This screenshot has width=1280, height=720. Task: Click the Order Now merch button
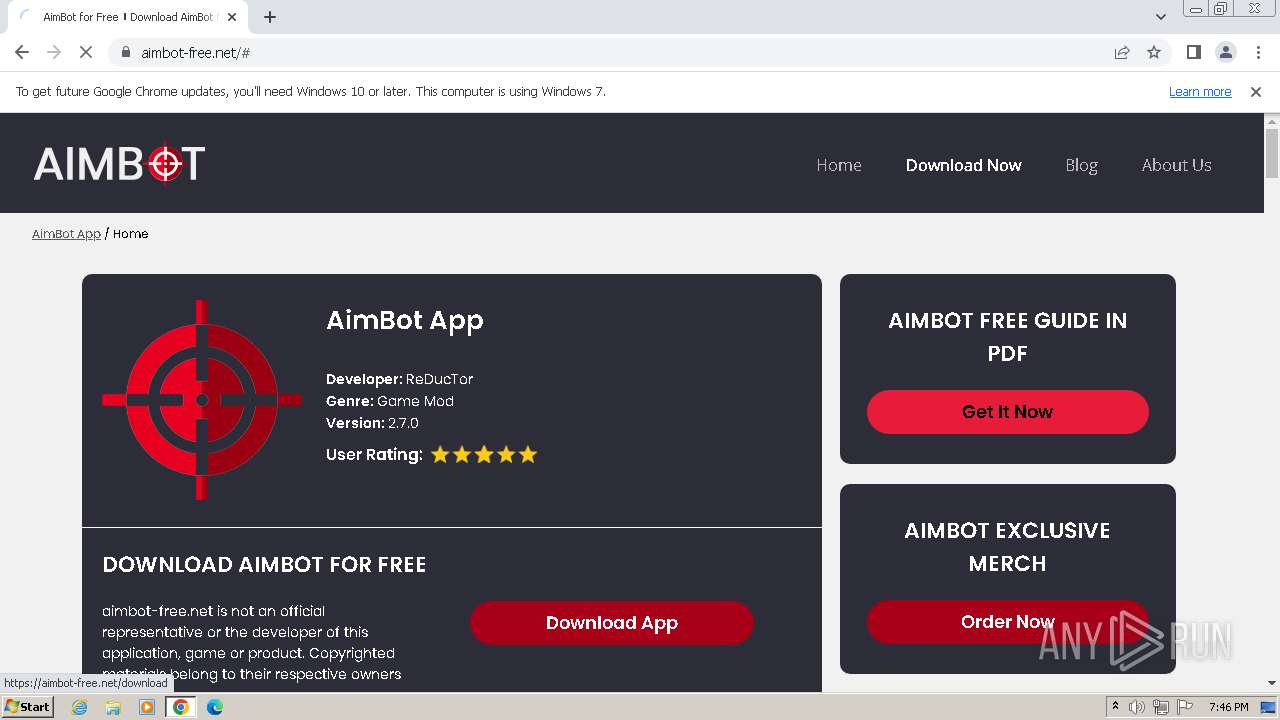coord(1007,621)
